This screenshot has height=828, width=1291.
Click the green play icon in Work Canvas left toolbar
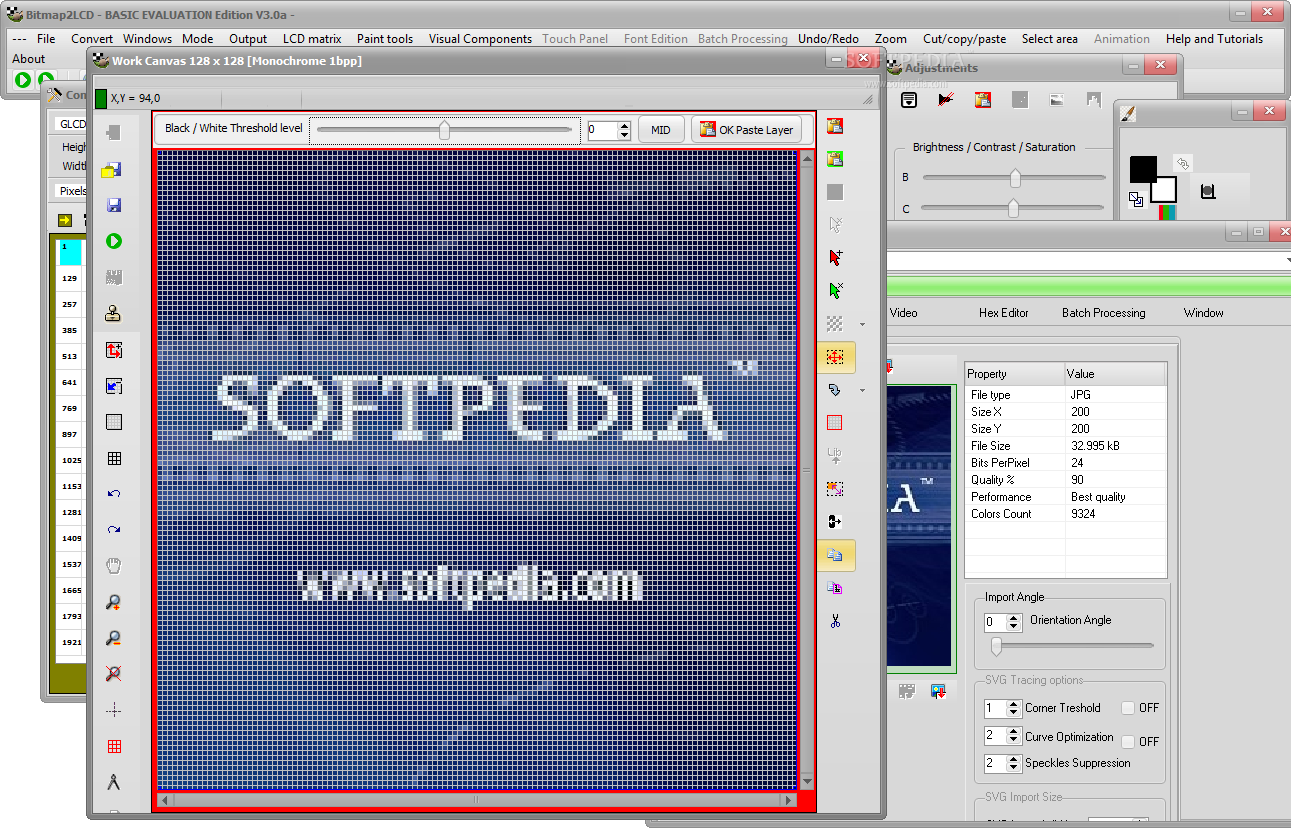tap(114, 241)
